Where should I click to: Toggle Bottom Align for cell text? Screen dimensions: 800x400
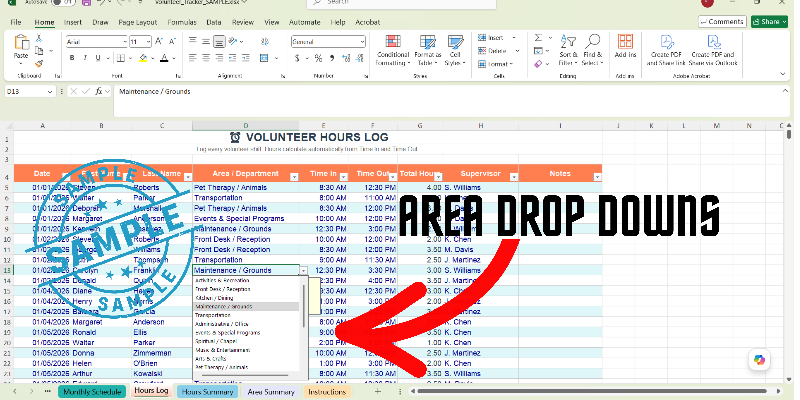(x=219, y=41)
